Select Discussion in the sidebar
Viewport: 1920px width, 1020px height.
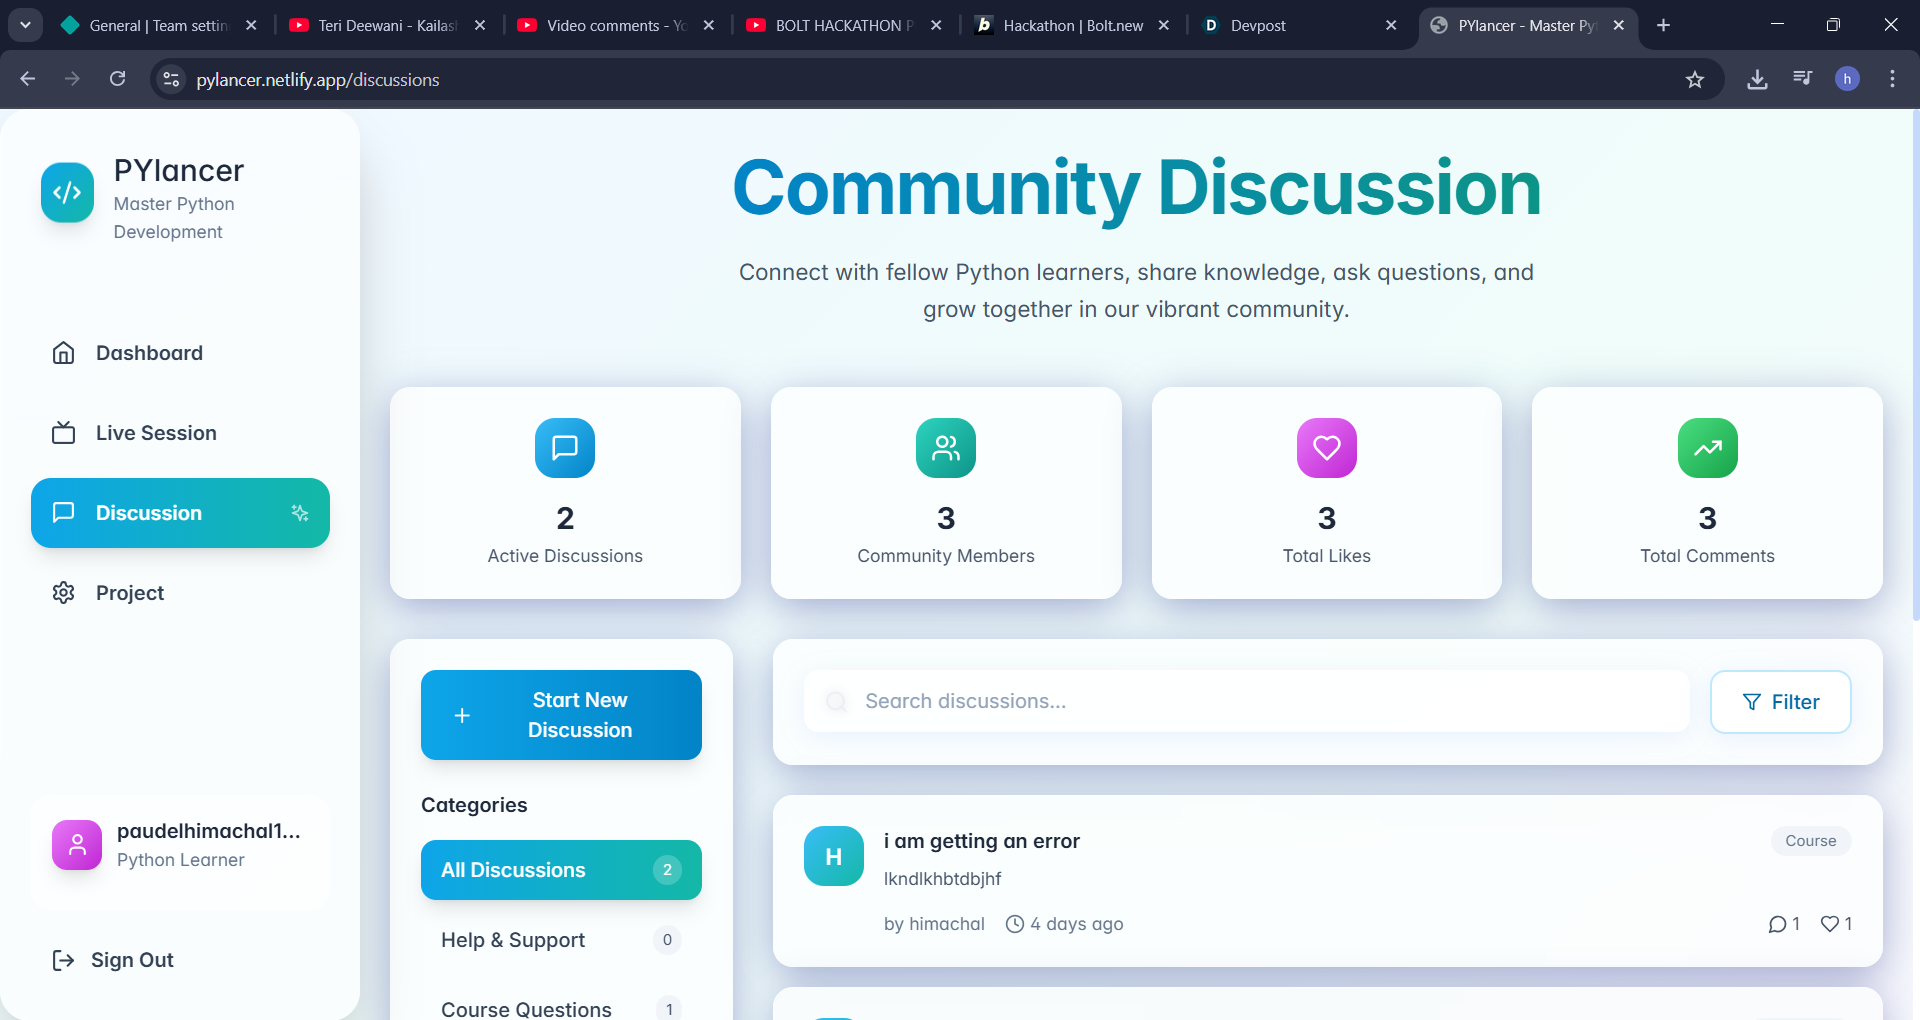[180, 513]
